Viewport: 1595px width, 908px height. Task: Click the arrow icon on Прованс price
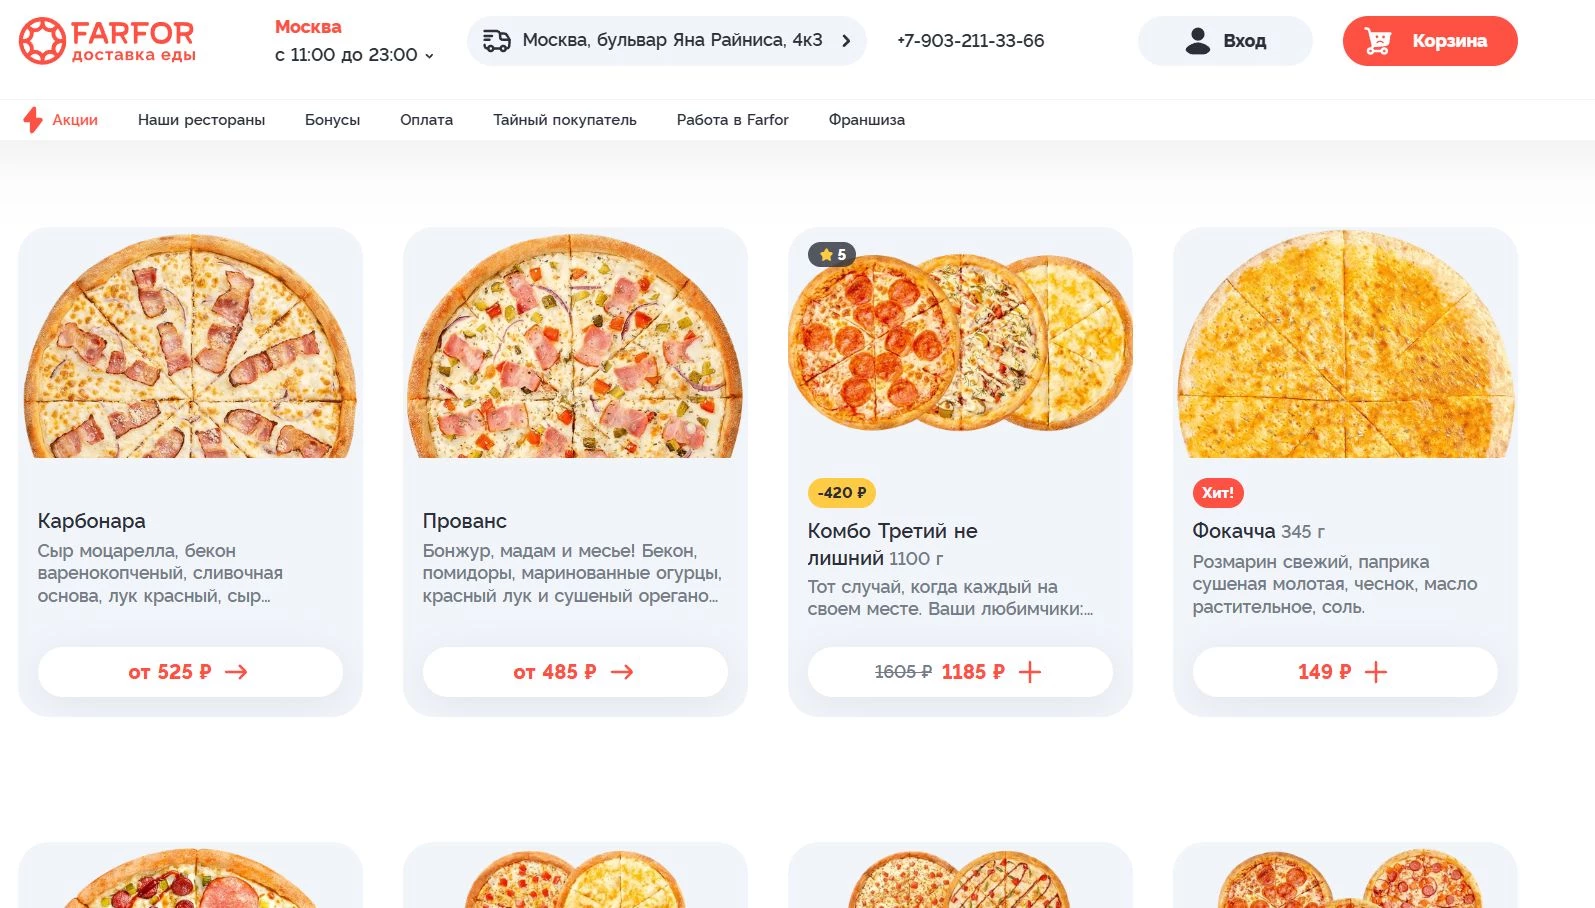pyautogui.click(x=622, y=672)
